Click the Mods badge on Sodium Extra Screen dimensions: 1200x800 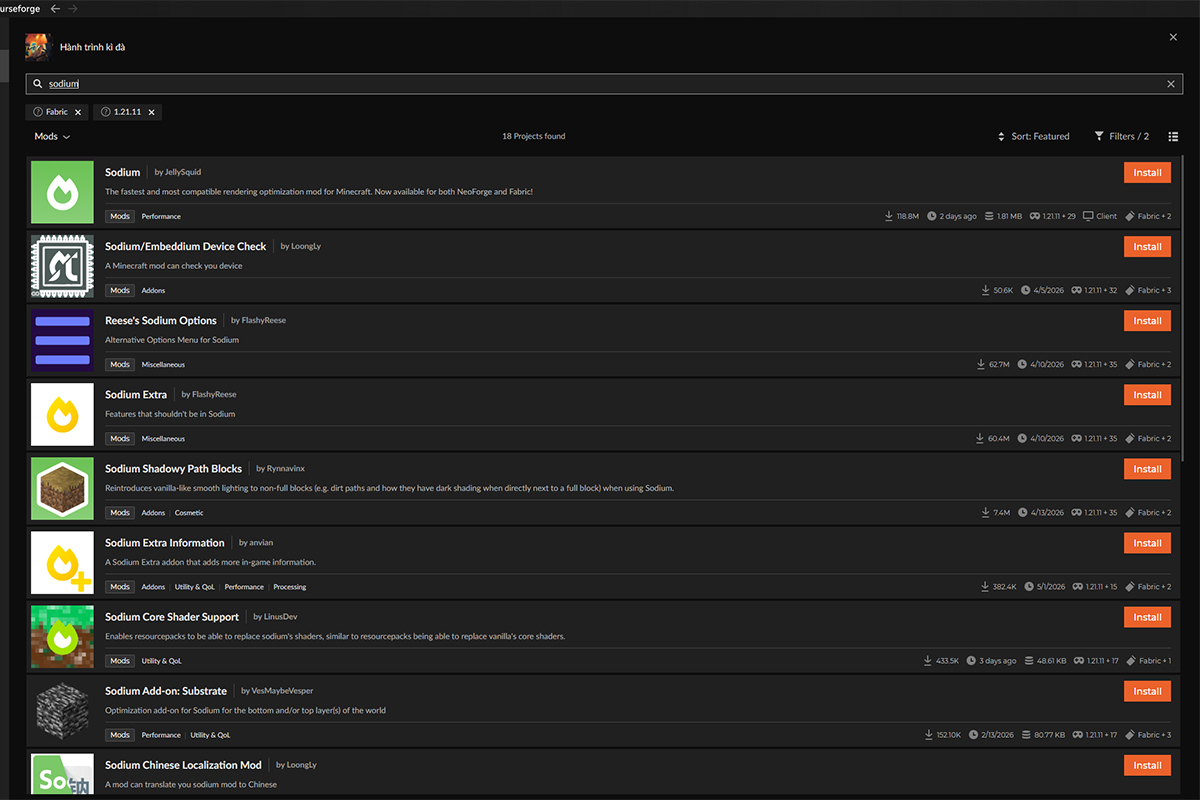pos(120,438)
